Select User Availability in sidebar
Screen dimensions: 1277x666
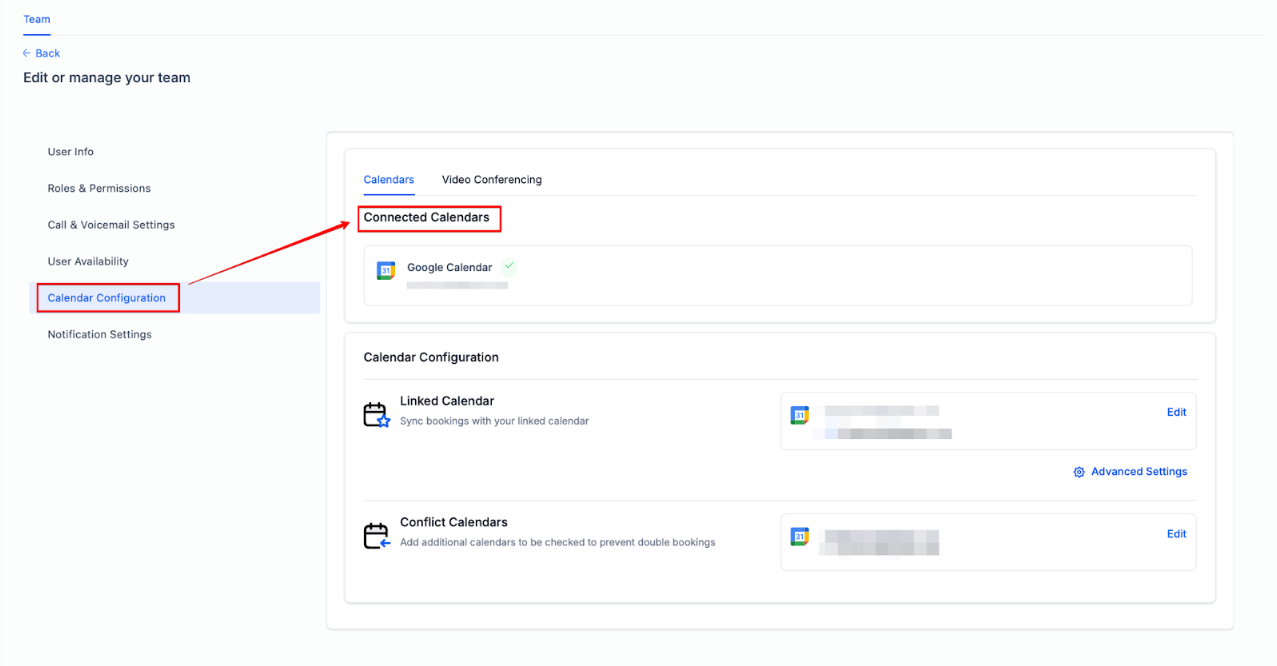88,261
